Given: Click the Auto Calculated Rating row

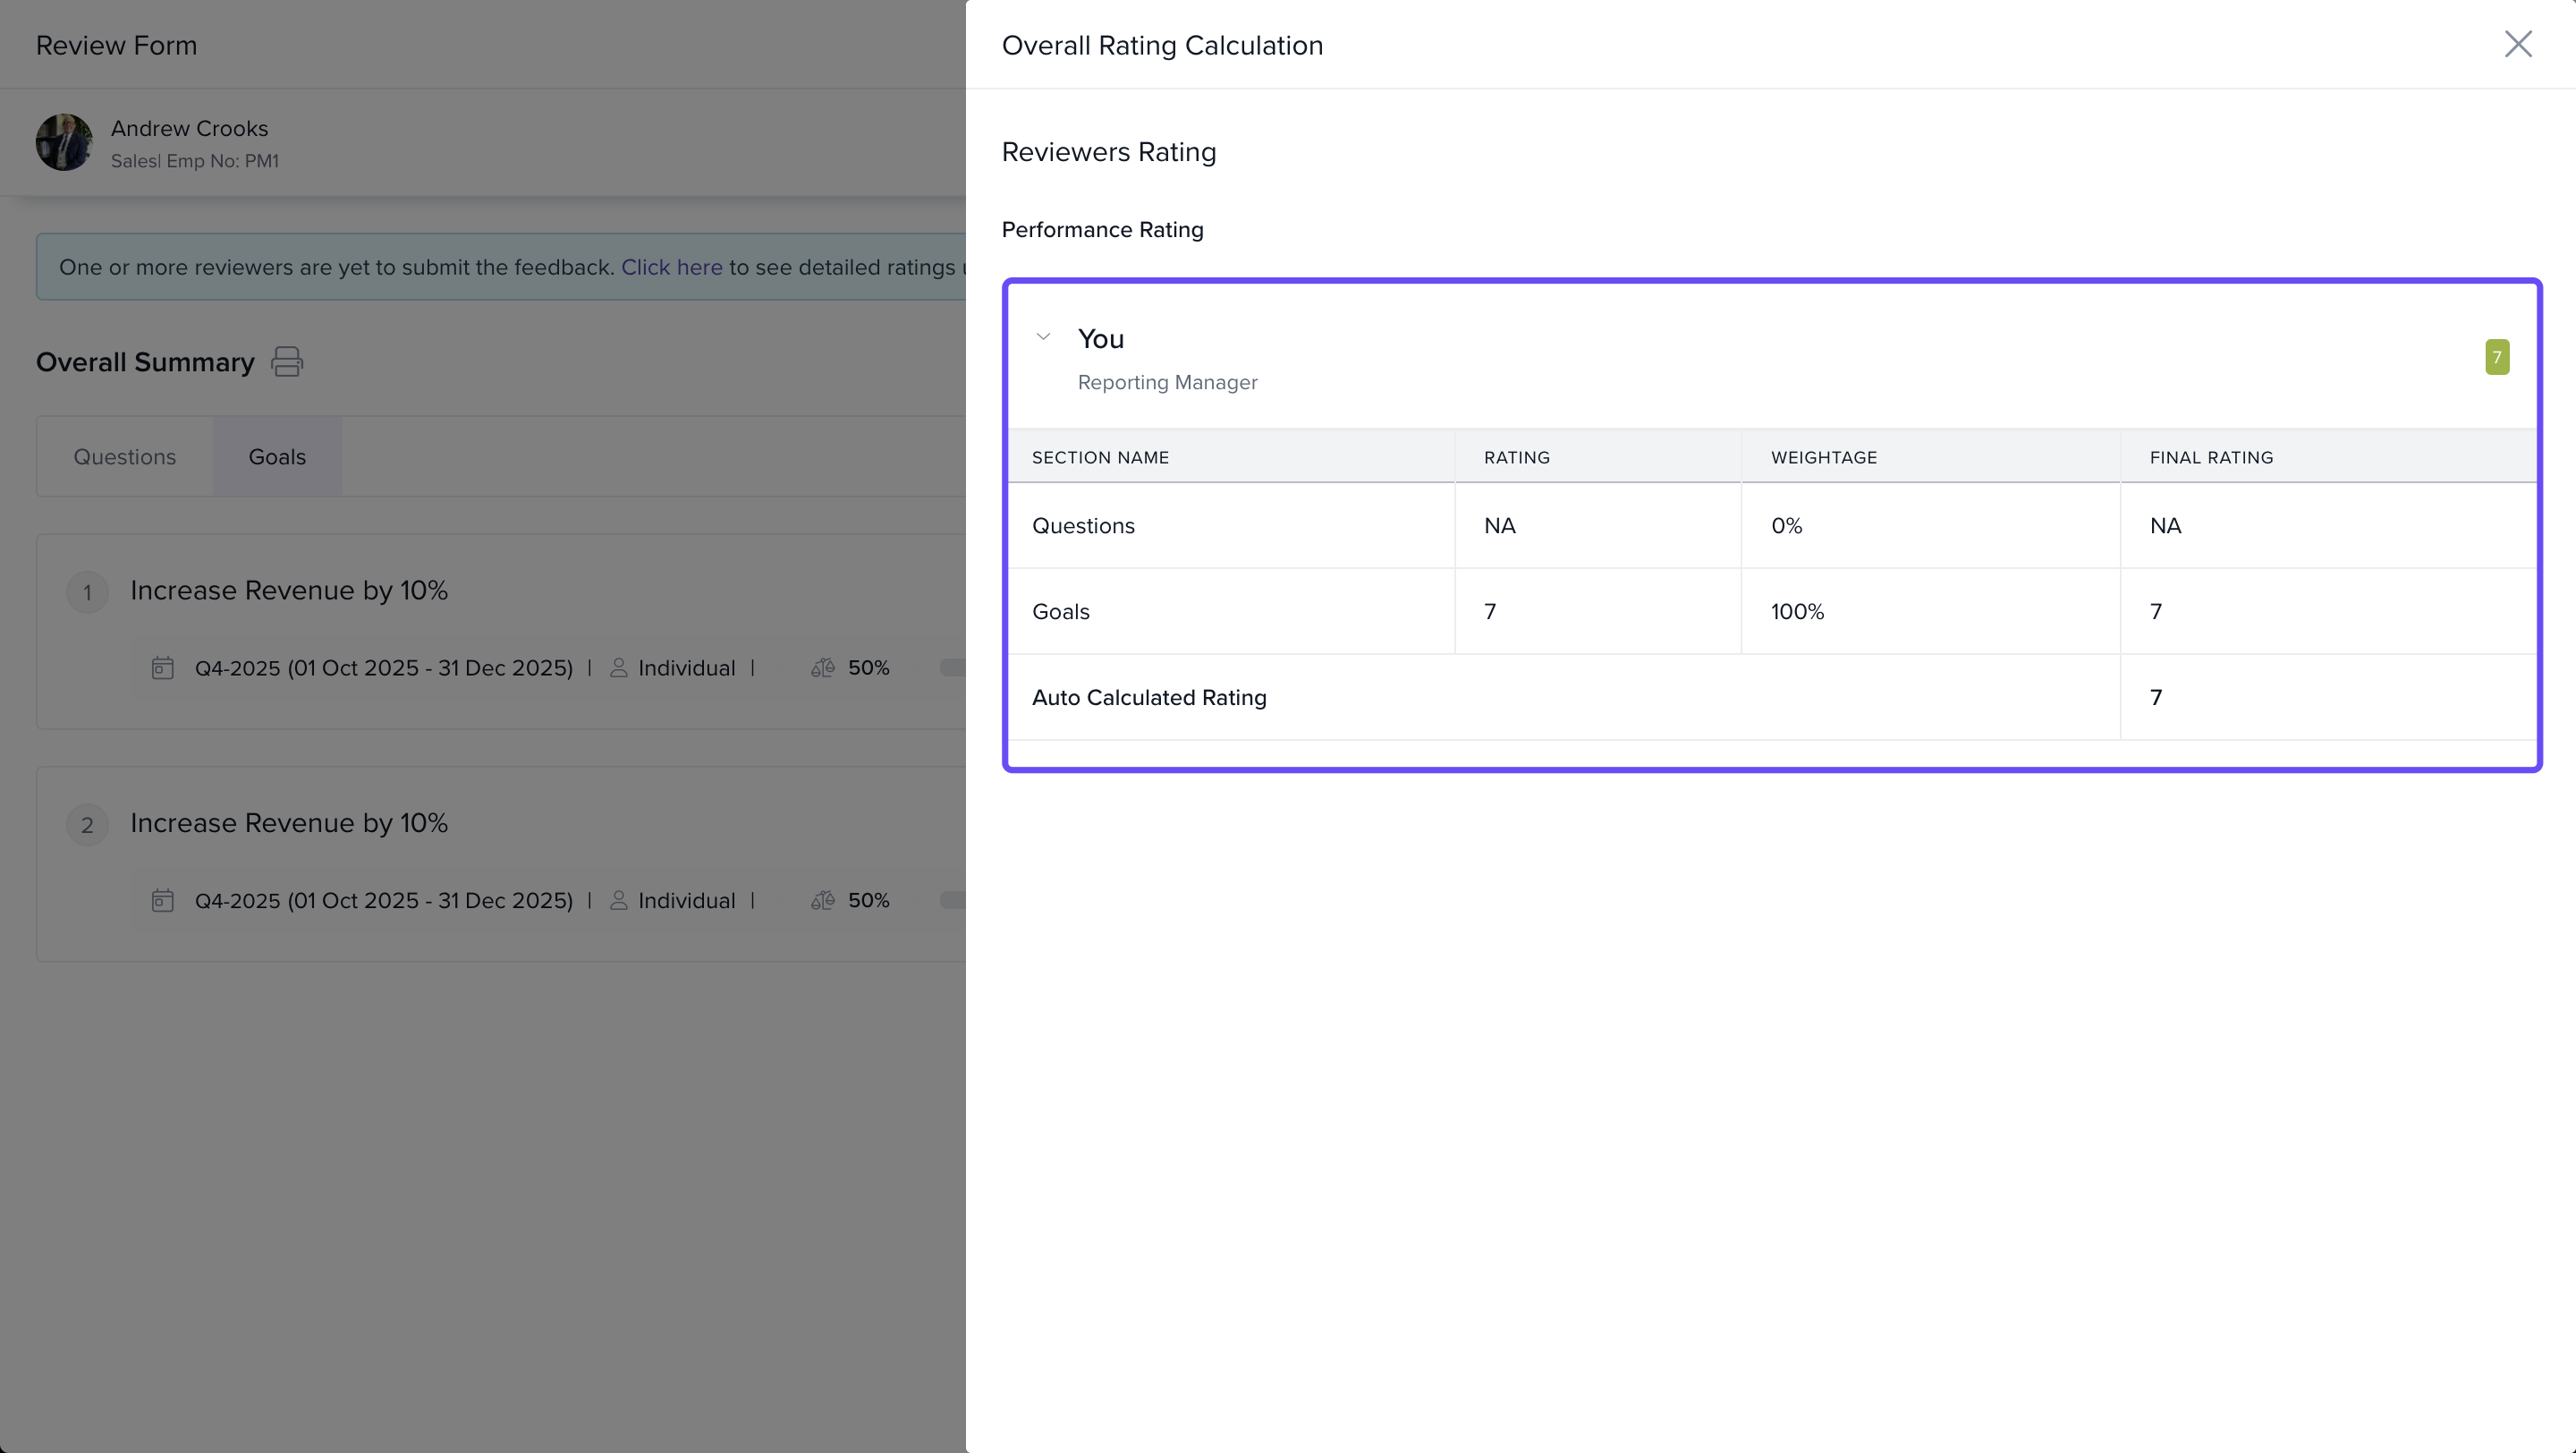Looking at the screenshot, I should coord(1149,698).
